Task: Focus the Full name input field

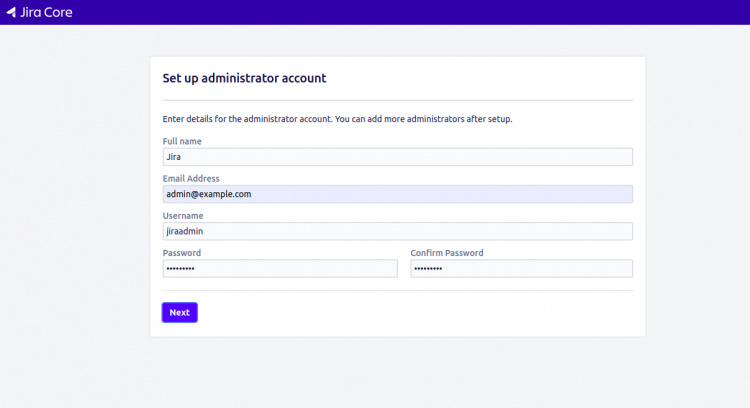Action: click(397, 157)
